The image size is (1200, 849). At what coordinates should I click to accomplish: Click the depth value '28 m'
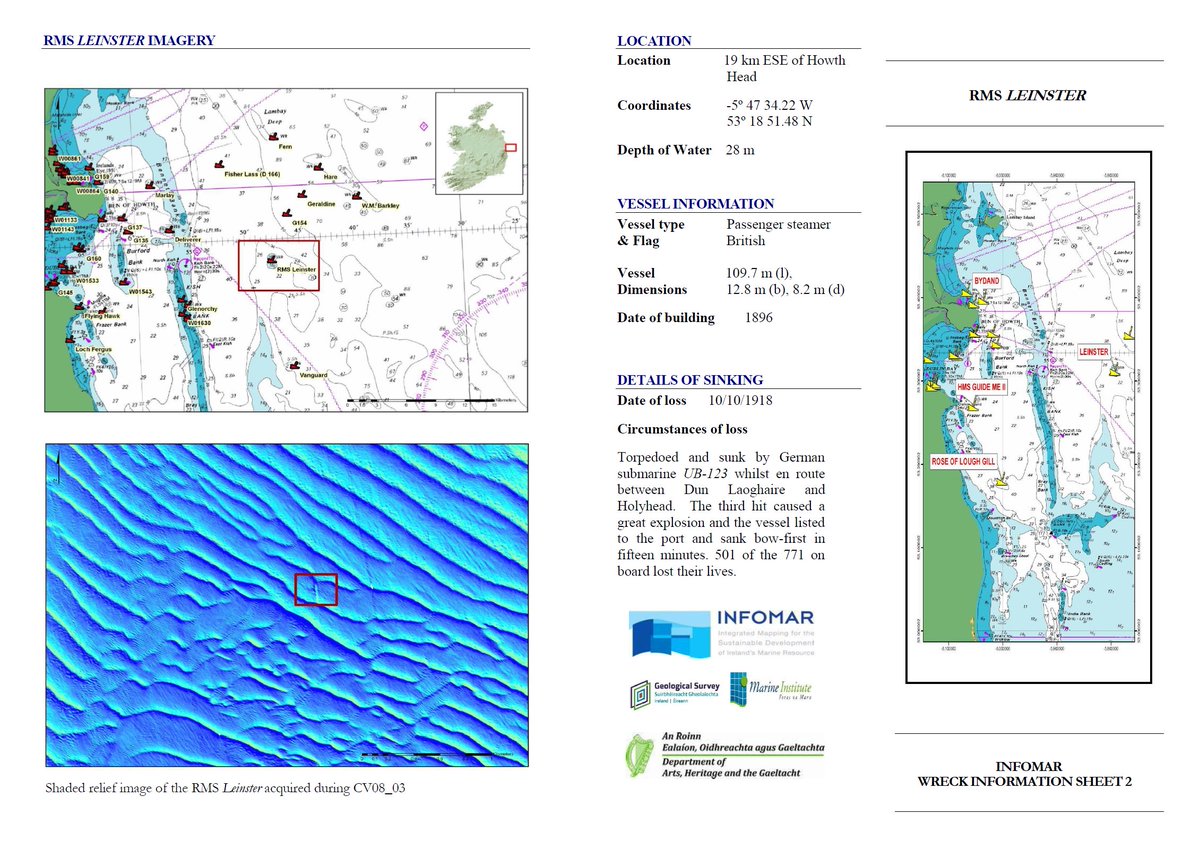740,150
